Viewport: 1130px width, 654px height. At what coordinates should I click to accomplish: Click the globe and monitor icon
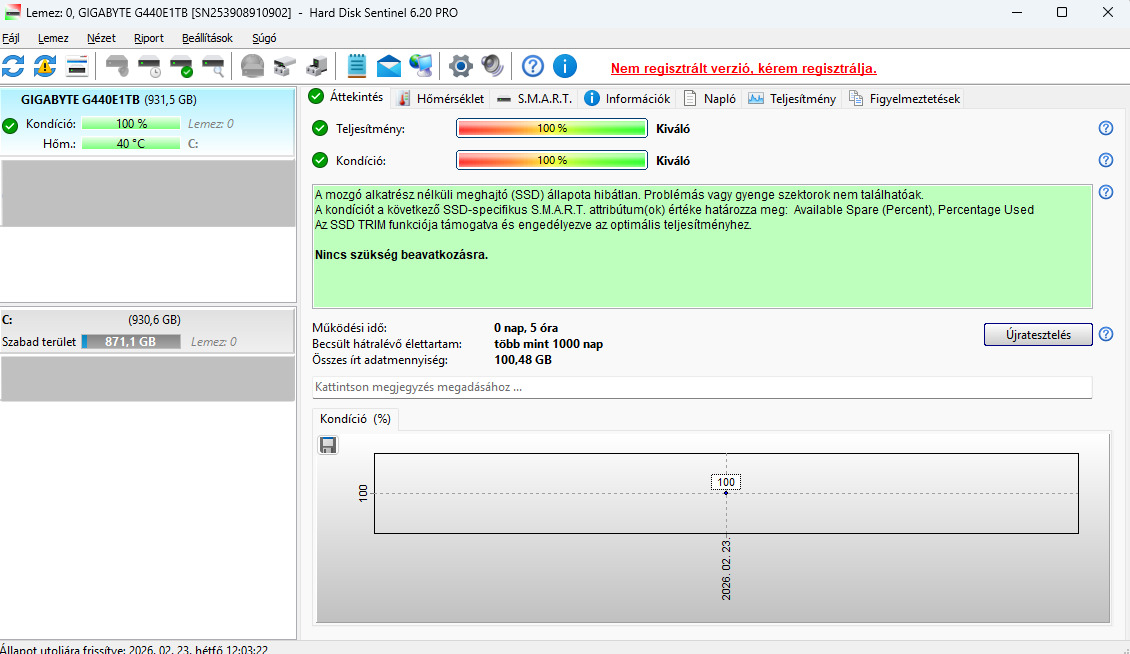pyautogui.click(x=421, y=66)
